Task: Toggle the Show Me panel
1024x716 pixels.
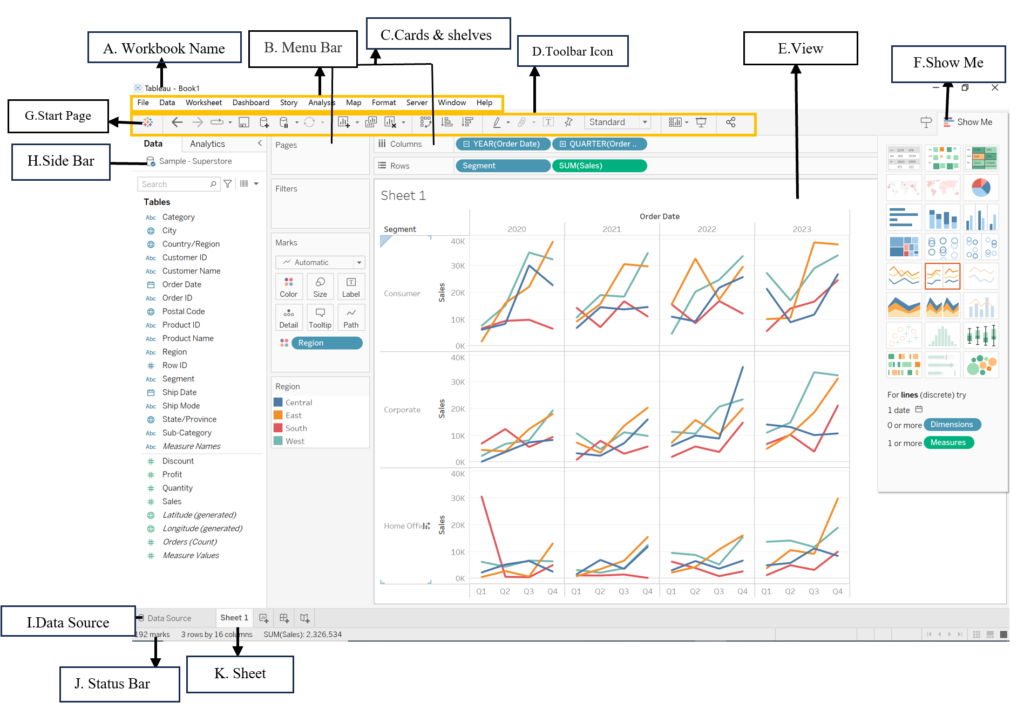Action: click(x=965, y=122)
